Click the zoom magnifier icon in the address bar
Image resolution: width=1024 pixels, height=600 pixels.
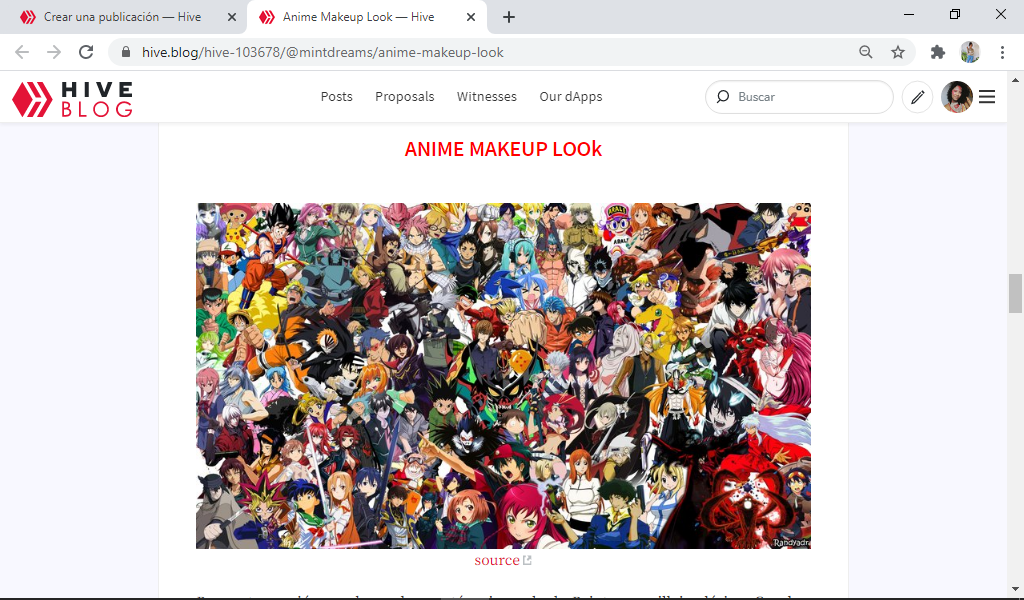click(865, 52)
